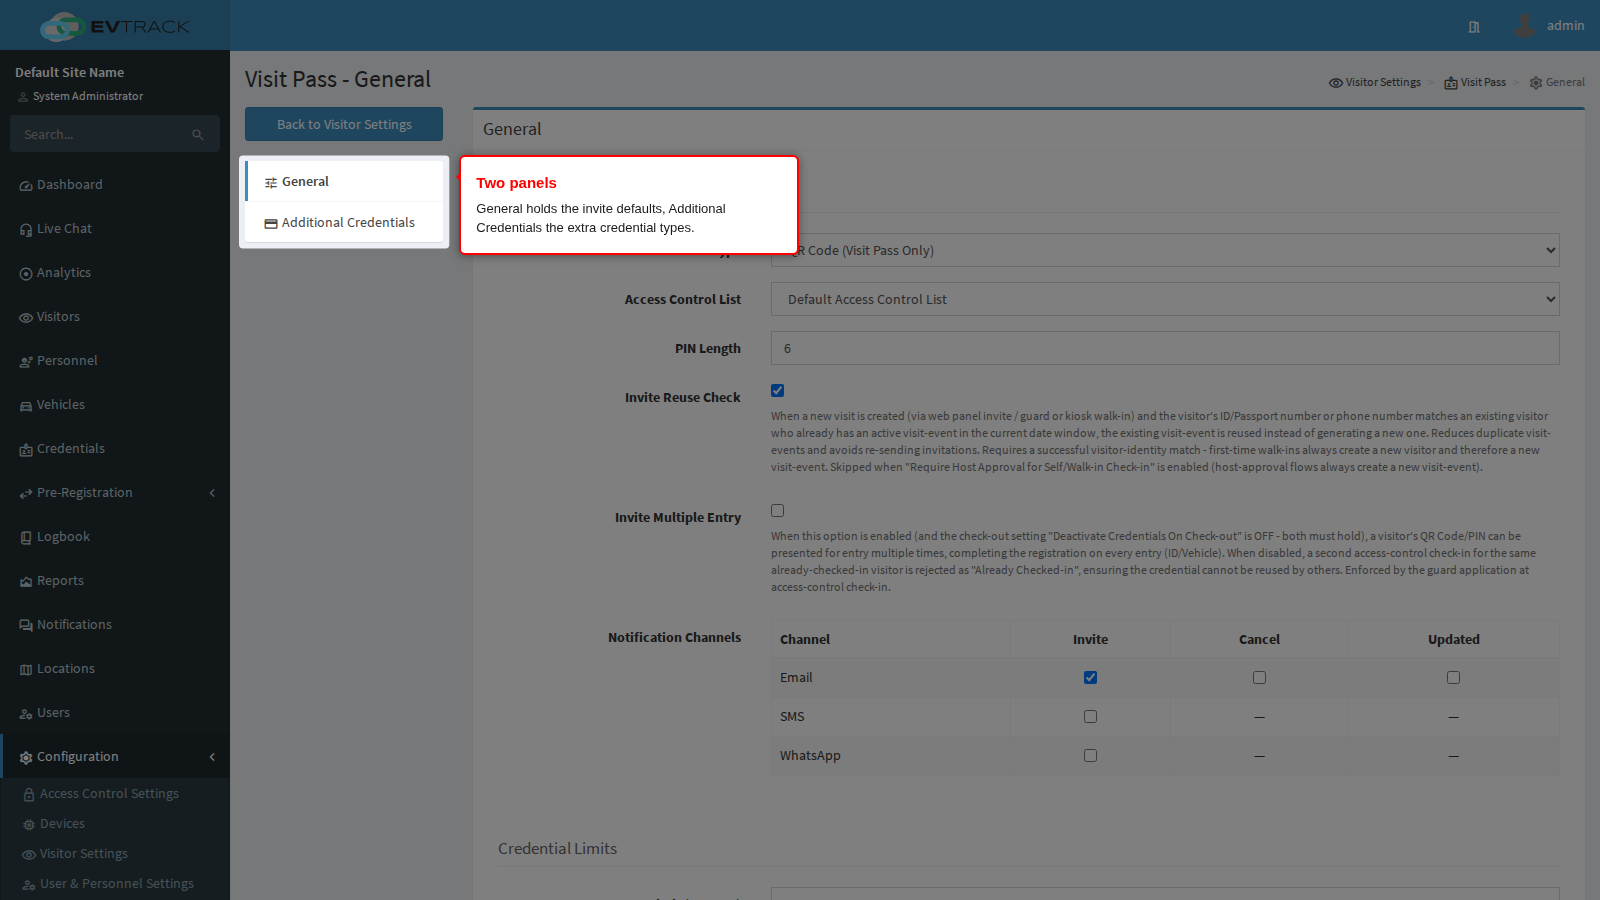Open the Access Control List dropdown
This screenshot has height=900, width=1600.
tap(1165, 299)
